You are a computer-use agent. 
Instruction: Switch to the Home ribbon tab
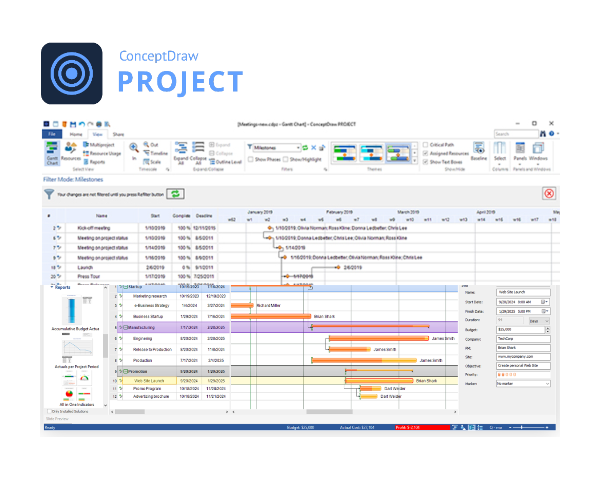point(76,134)
